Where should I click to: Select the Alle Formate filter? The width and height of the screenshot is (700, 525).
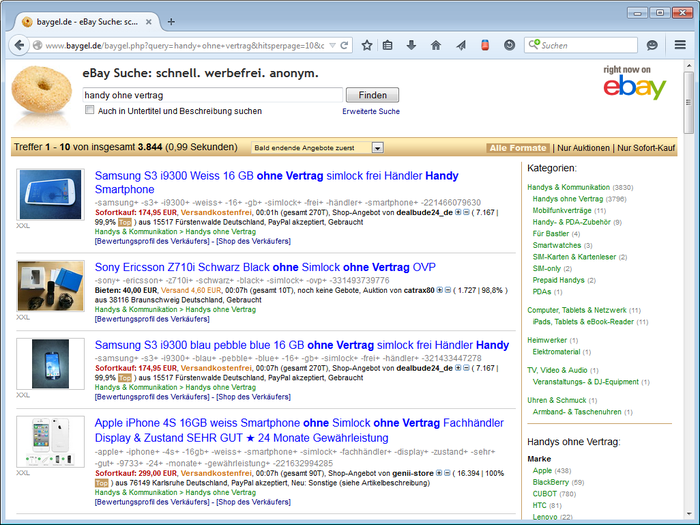coord(518,148)
